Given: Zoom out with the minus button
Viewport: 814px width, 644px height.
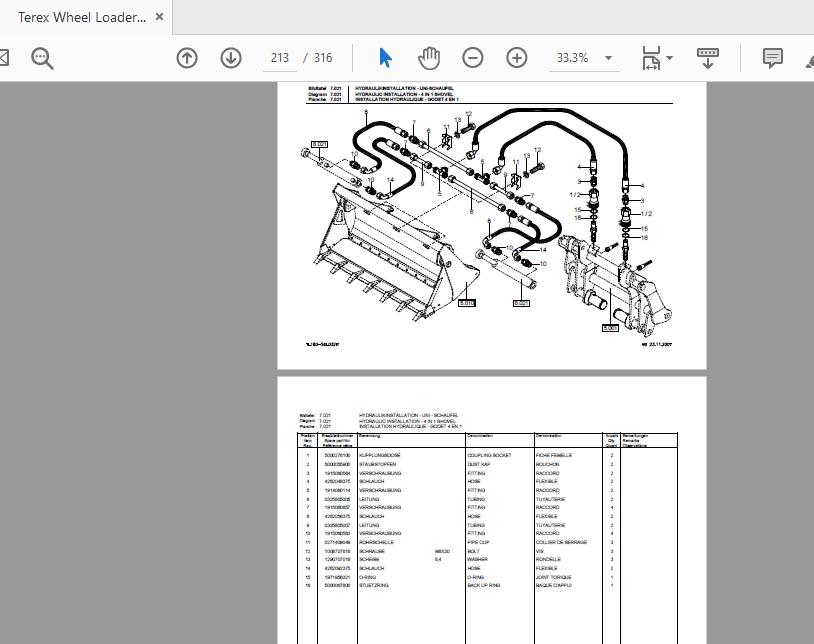Looking at the screenshot, I should point(472,58).
